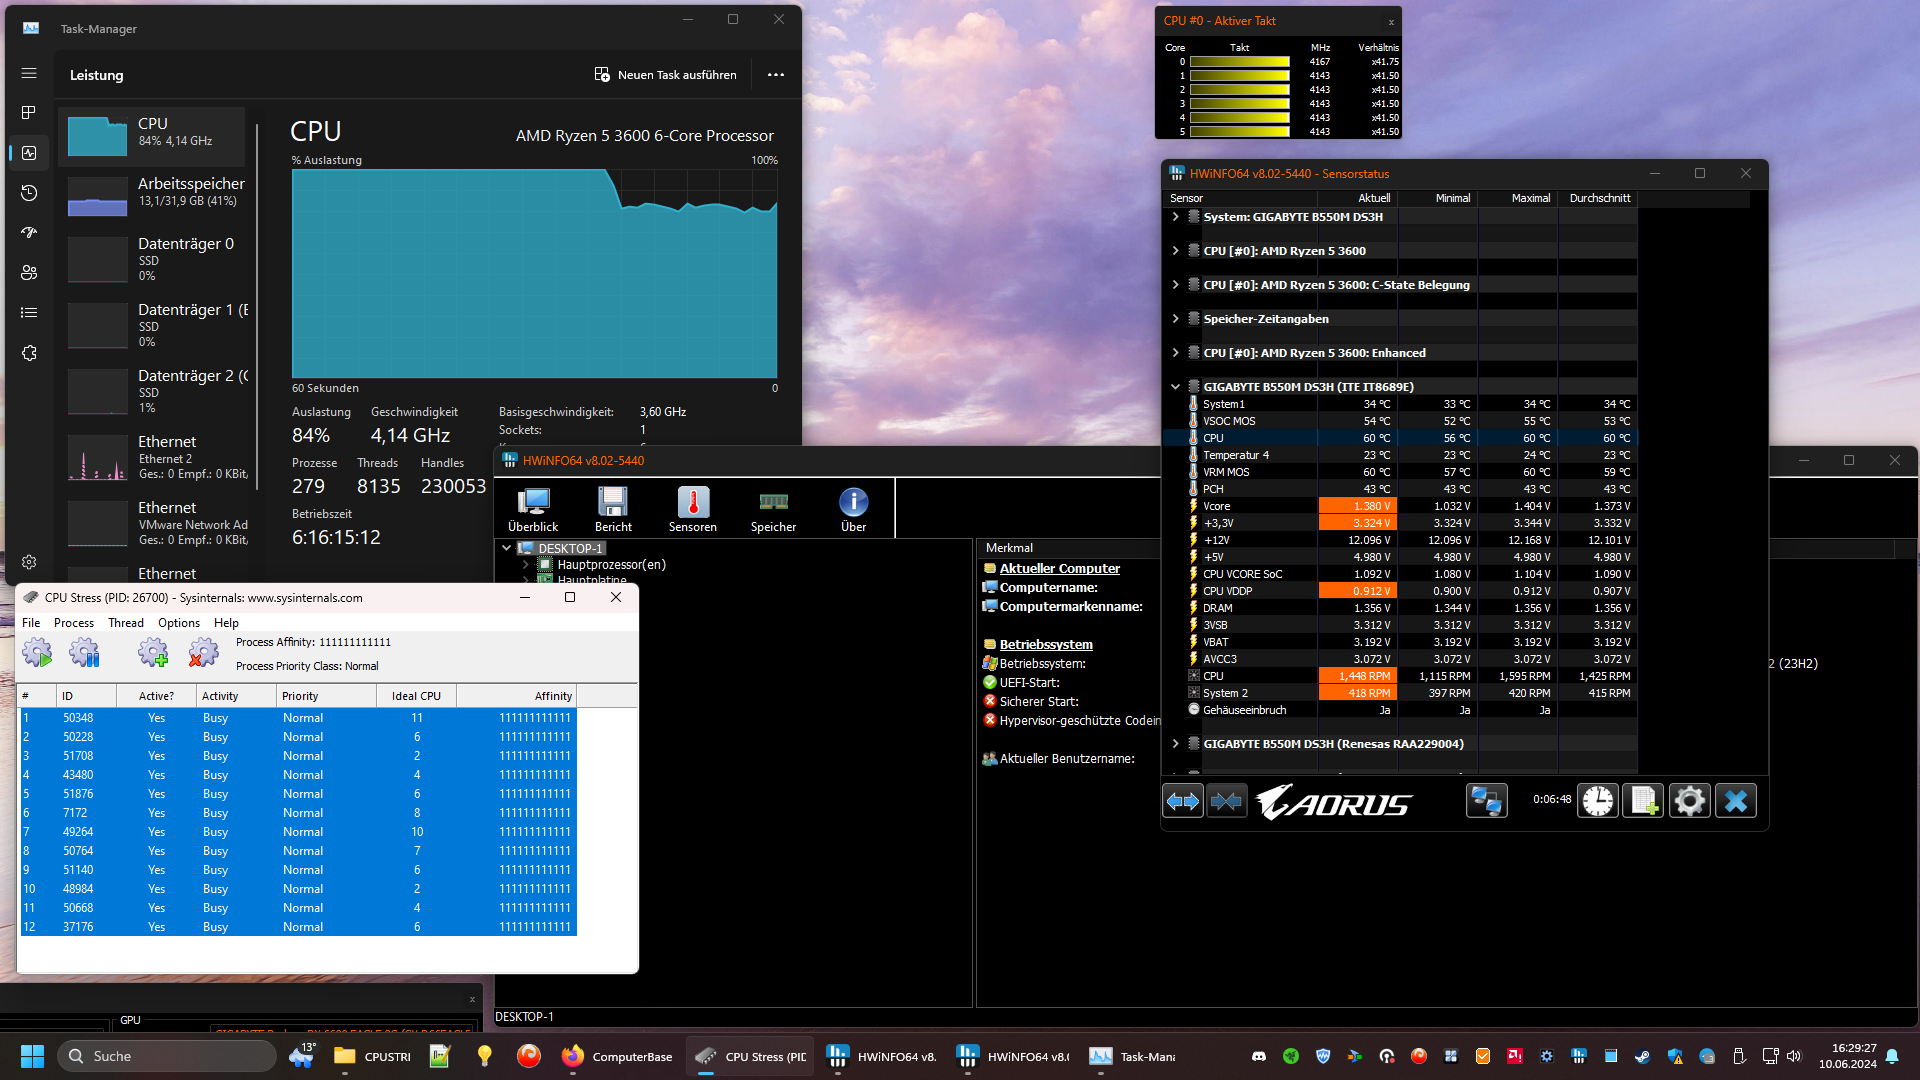Open HWiNFO sensor settings gear icon
1920x1080 pixels.
pos(1689,801)
